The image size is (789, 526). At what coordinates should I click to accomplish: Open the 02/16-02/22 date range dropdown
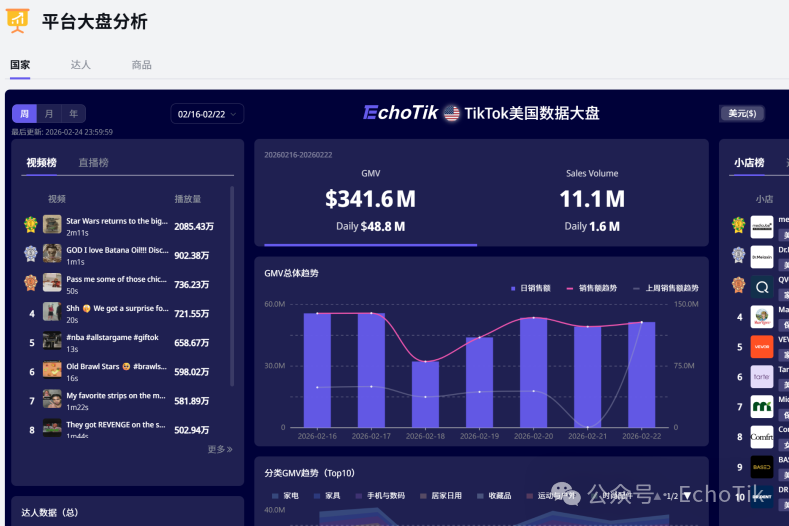coord(207,114)
